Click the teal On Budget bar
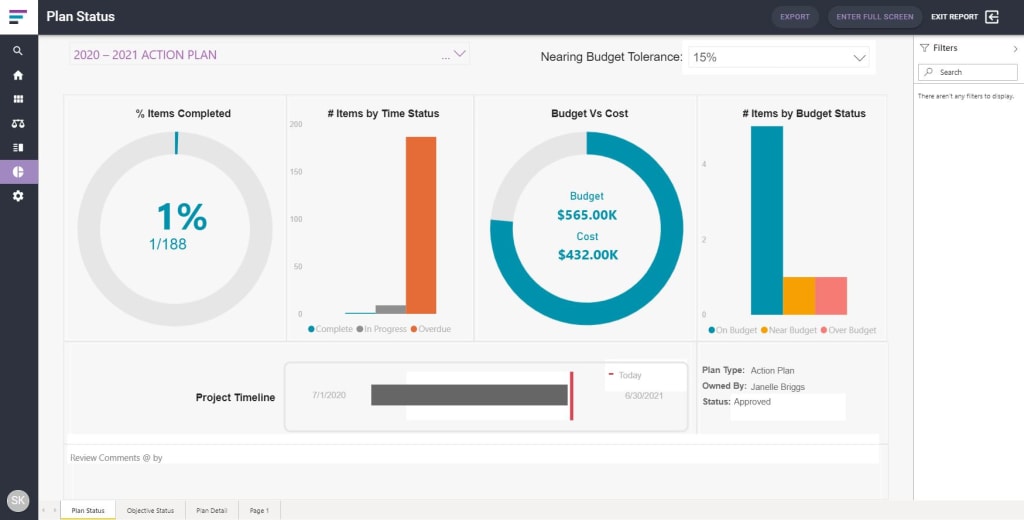The width and height of the screenshot is (1024, 520). click(767, 220)
